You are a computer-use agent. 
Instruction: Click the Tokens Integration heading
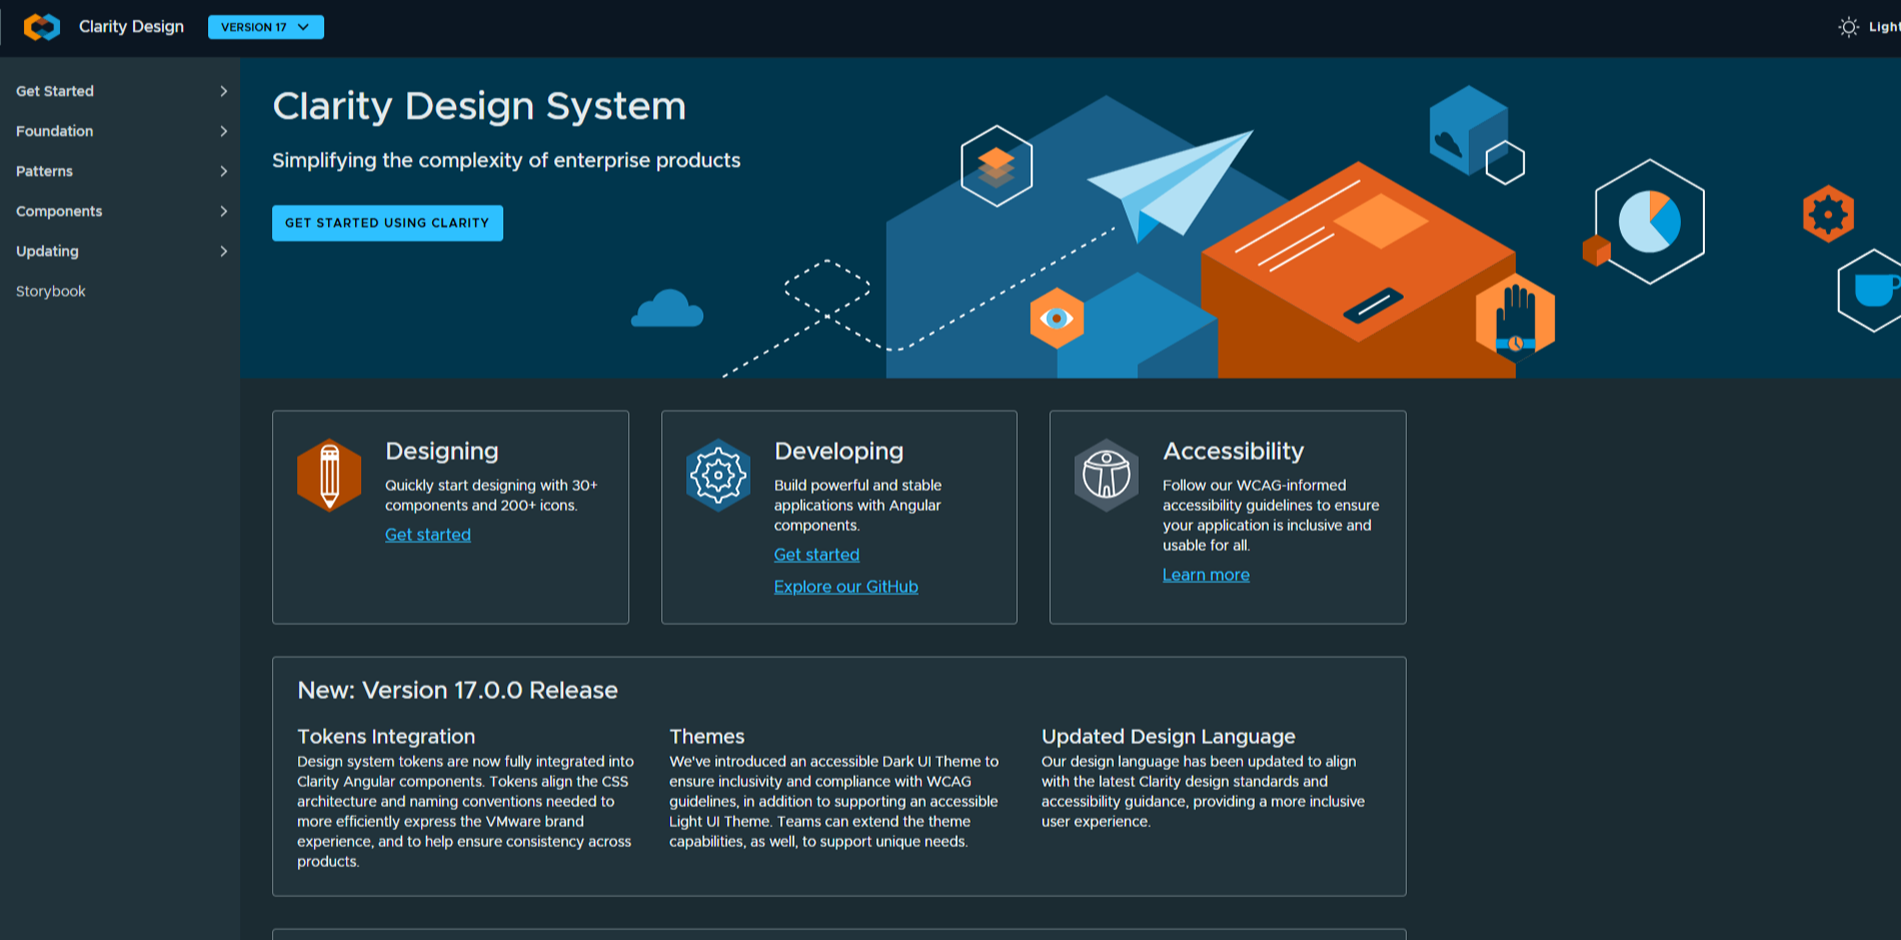[x=386, y=736]
